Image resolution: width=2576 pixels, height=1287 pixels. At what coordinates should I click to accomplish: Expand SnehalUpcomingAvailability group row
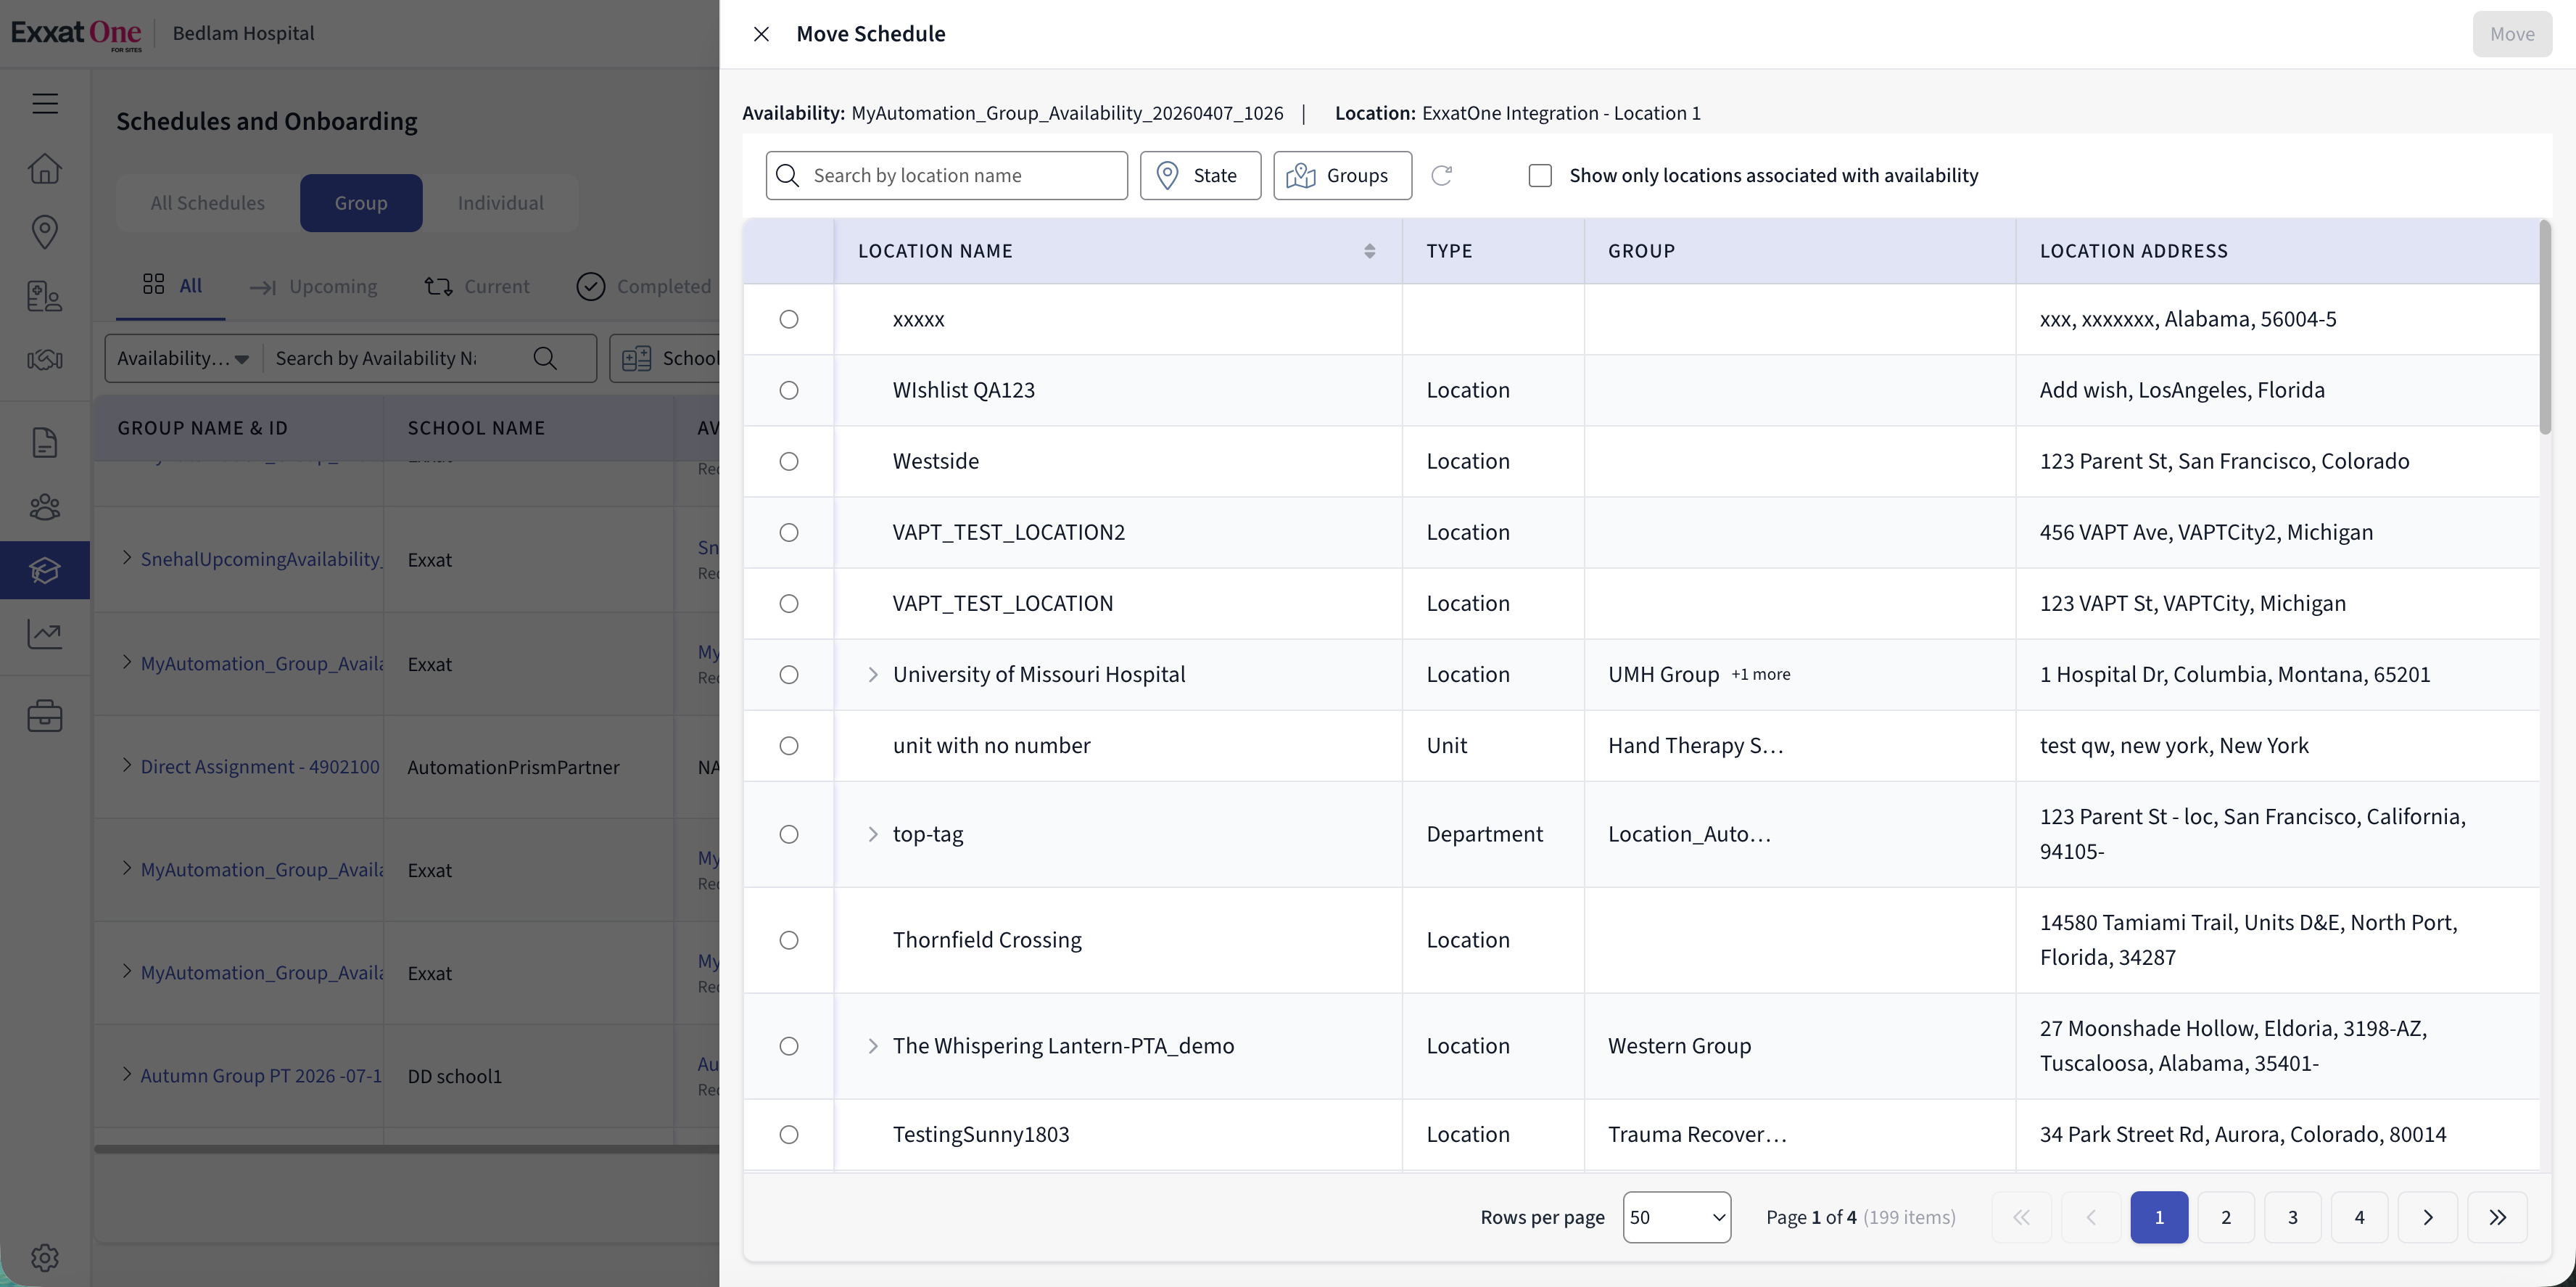coord(126,557)
